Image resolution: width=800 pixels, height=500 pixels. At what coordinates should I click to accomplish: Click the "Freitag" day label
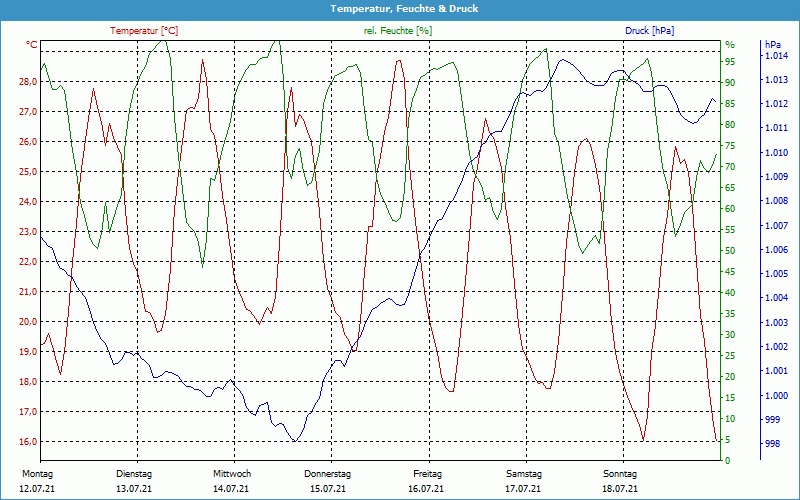428,474
